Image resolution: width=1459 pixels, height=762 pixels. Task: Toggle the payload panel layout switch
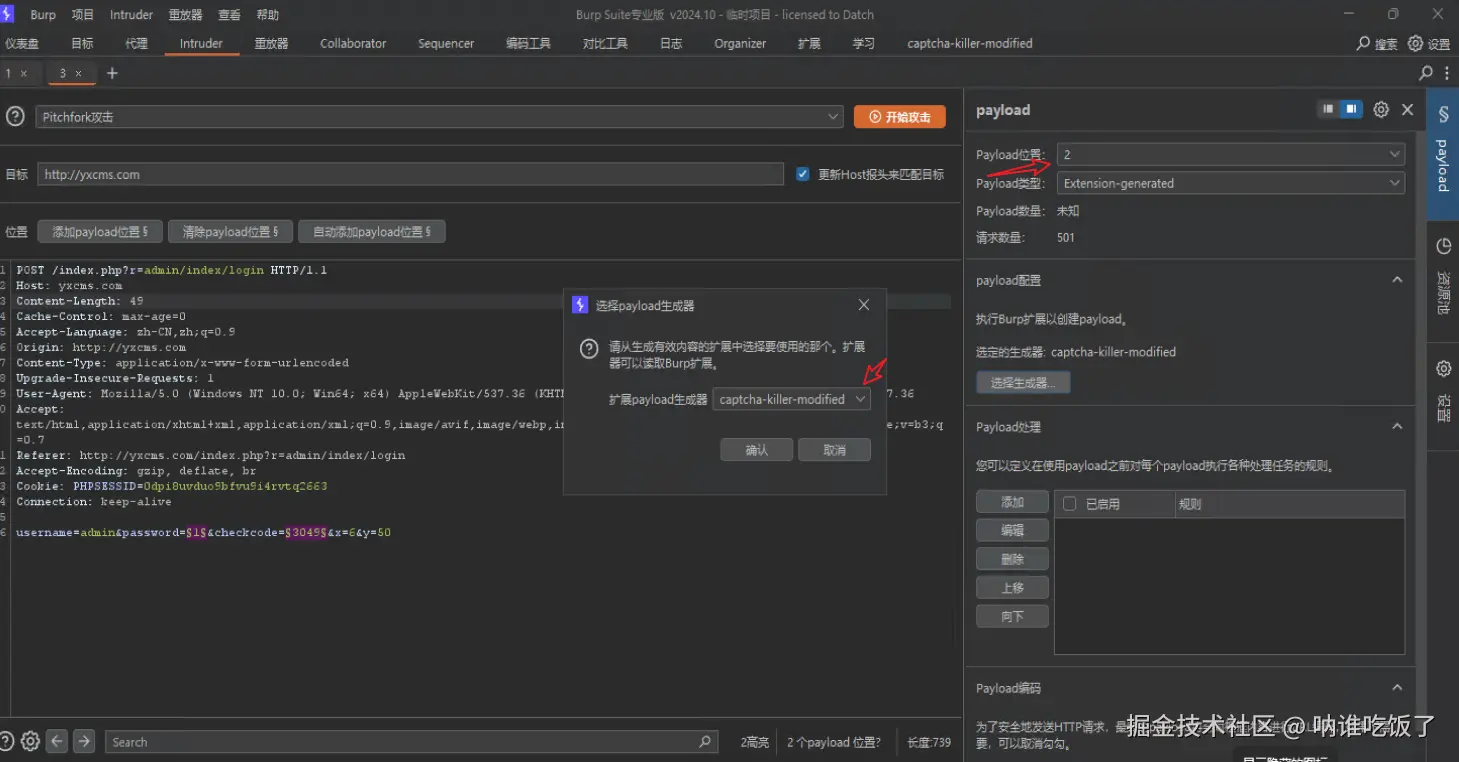pos(1340,110)
